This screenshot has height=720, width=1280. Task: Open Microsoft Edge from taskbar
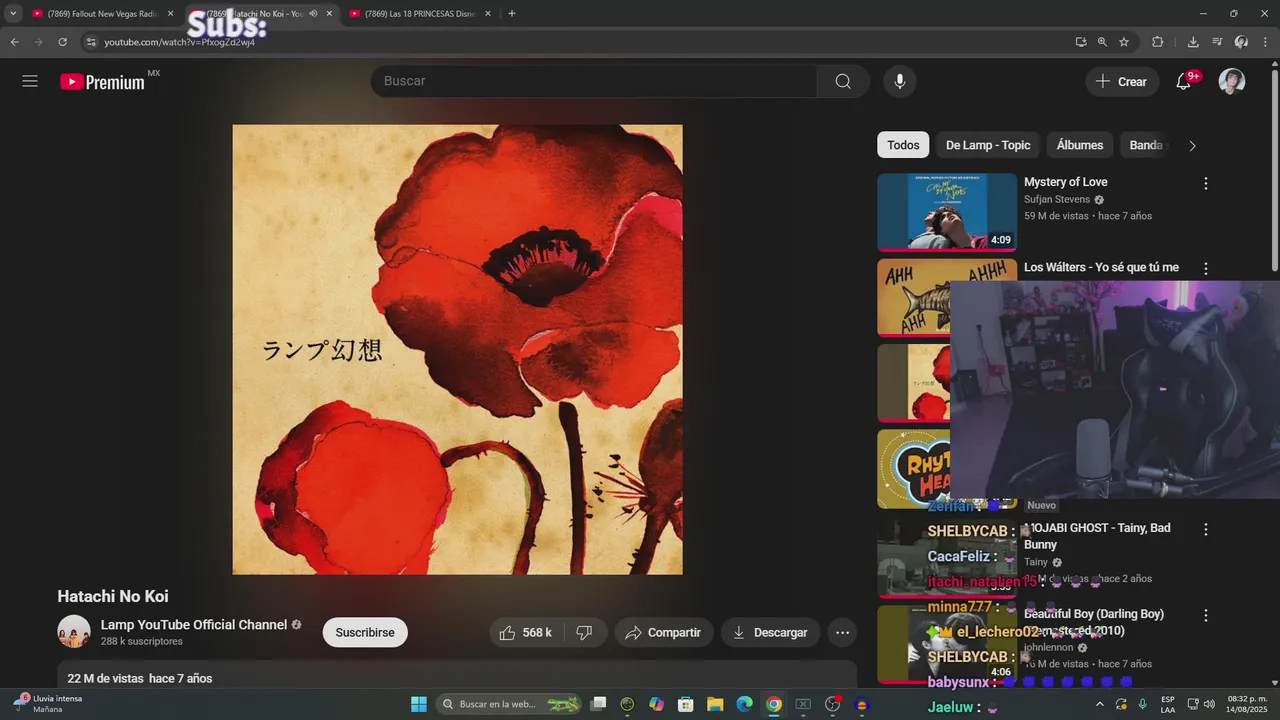(x=744, y=704)
